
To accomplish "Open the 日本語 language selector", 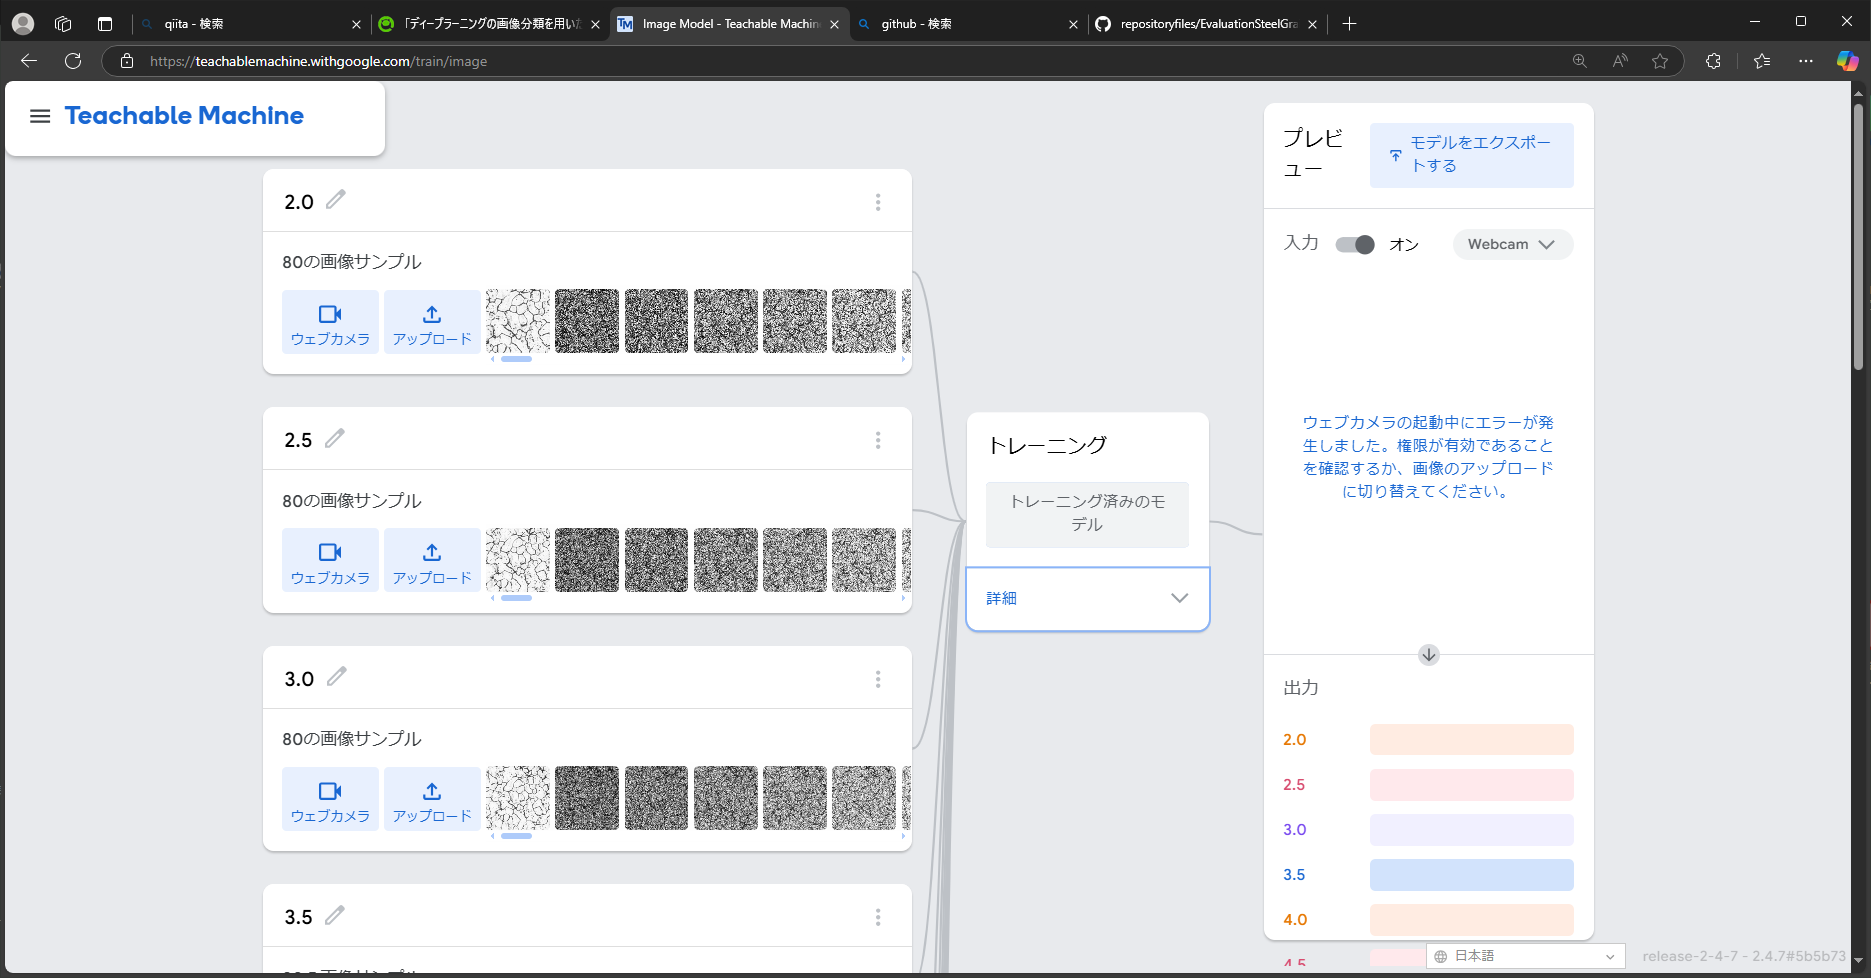I will click(x=1525, y=956).
